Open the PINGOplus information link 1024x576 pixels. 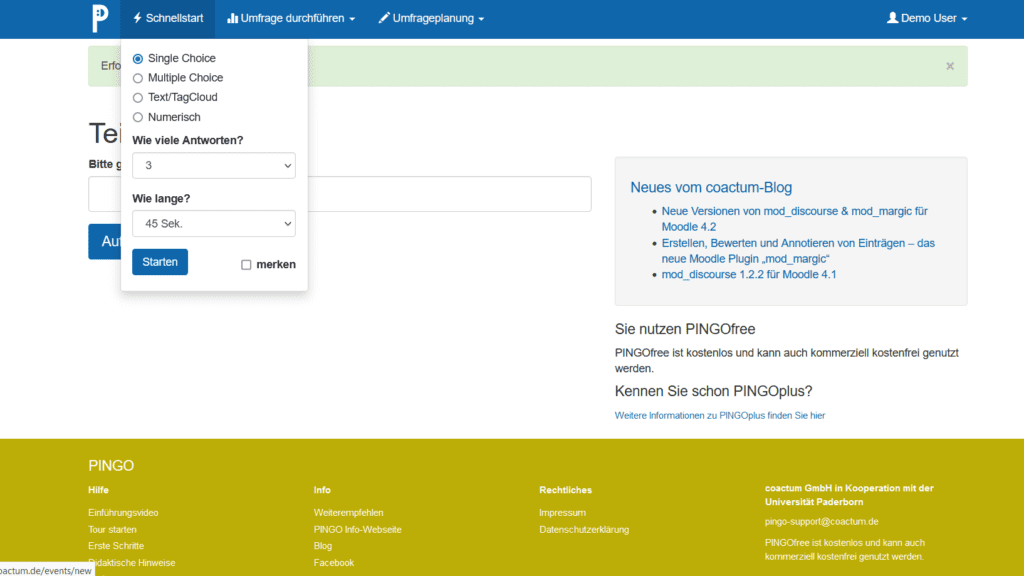pyautogui.click(x=719, y=415)
